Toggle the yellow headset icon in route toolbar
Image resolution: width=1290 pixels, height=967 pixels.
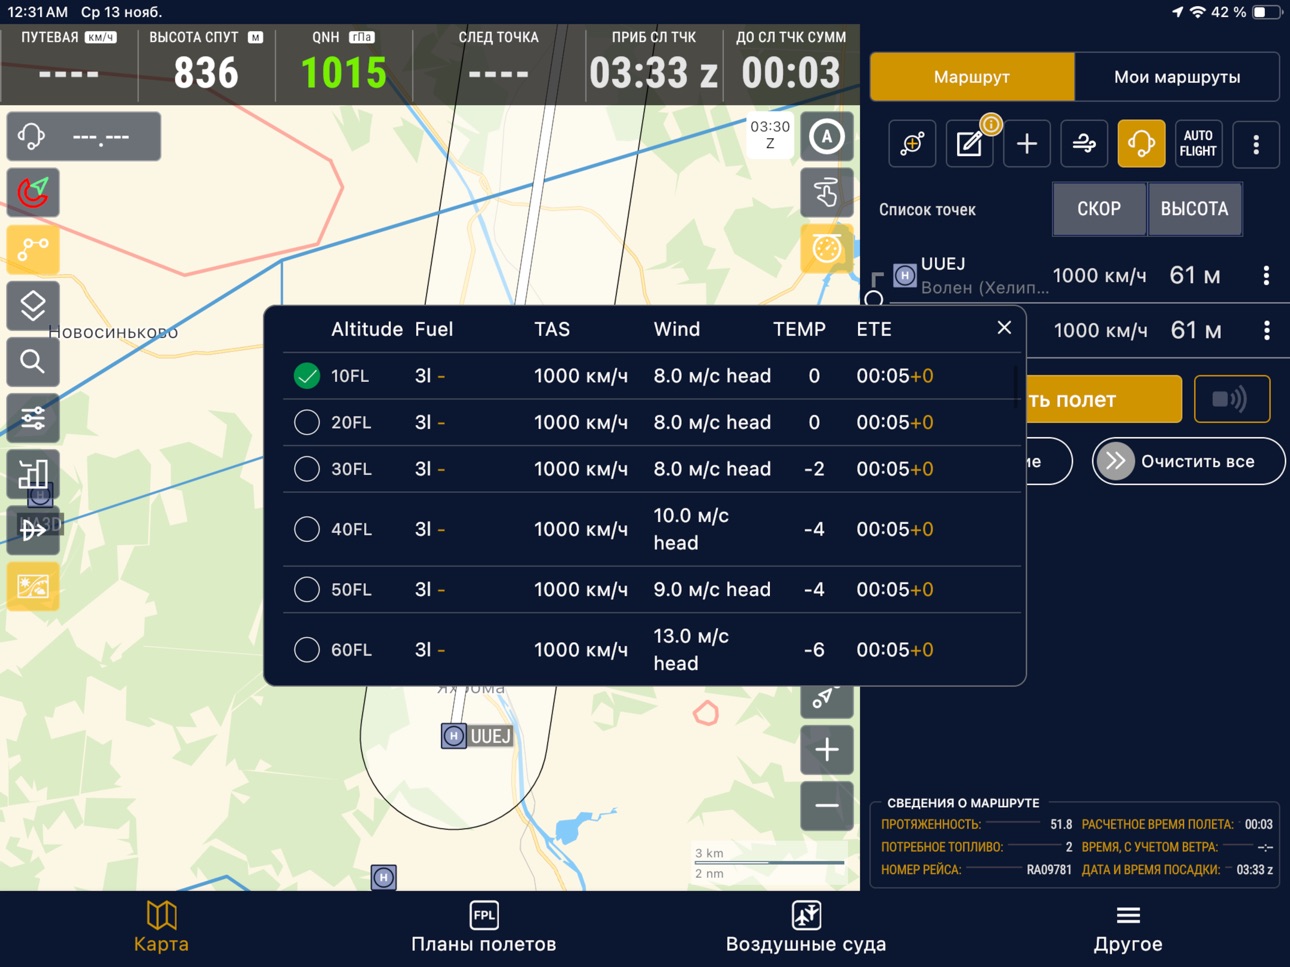pyautogui.click(x=1141, y=144)
